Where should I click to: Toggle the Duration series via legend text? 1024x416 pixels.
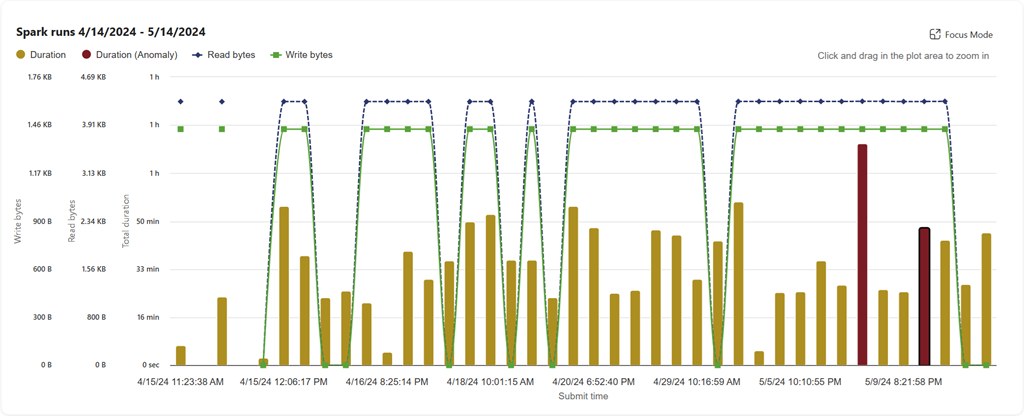tap(50, 55)
